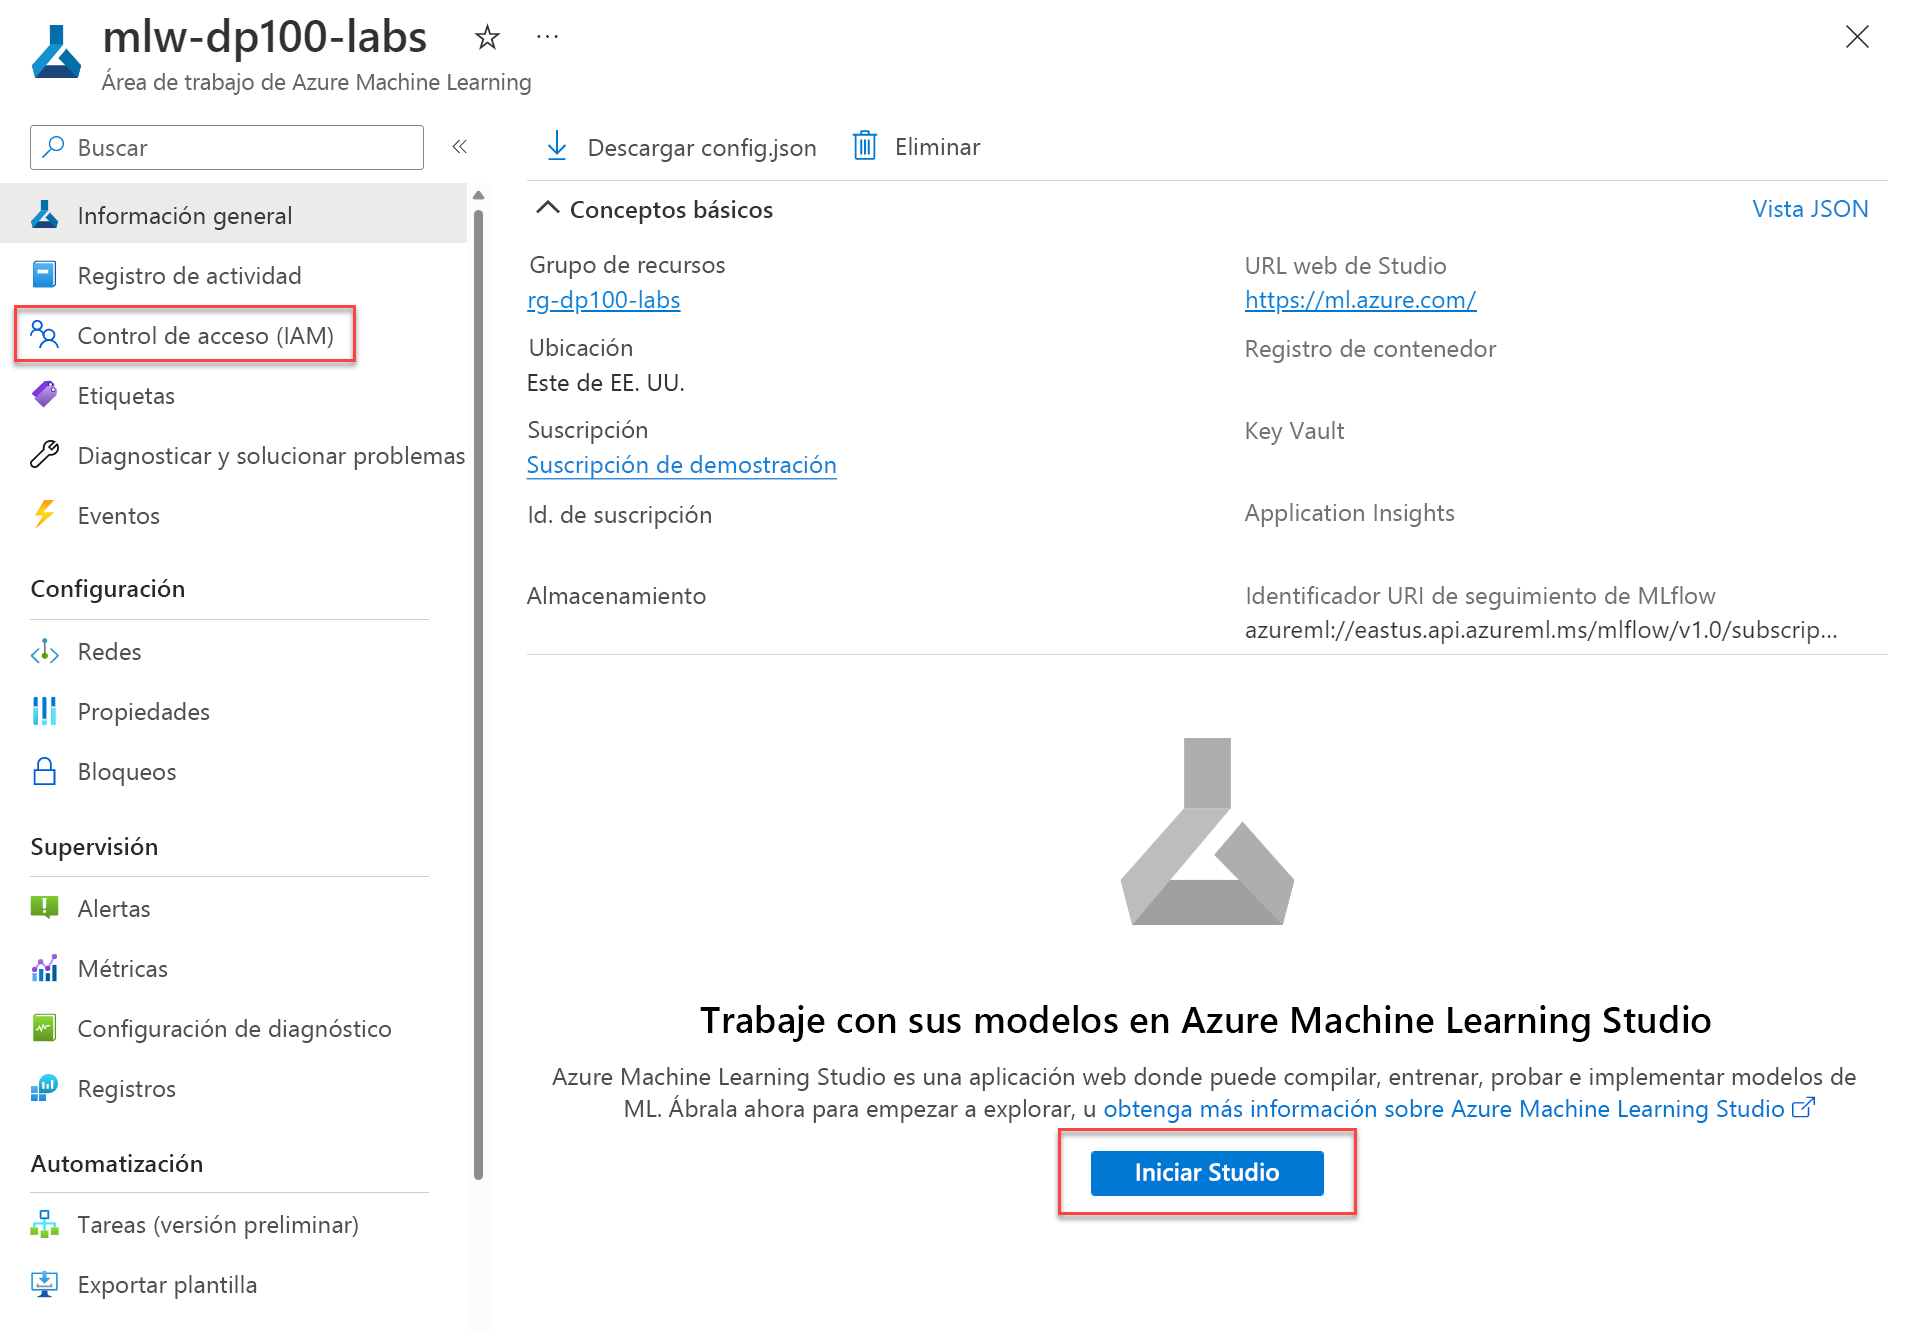Image resolution: width=1918 pixels, height=1332 pixels.
Task: Open the more options ellipsis in the header
Action: [547, 37]
